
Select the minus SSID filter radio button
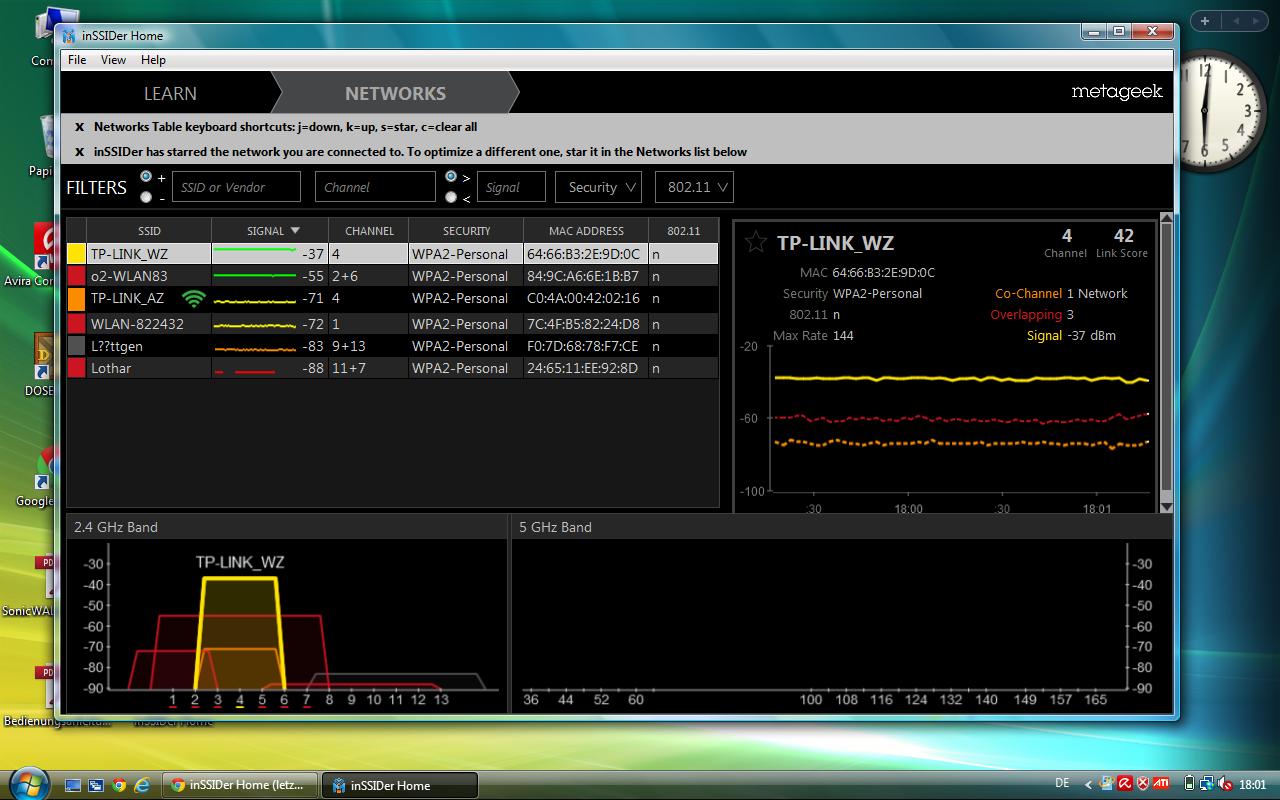point(147,197)
